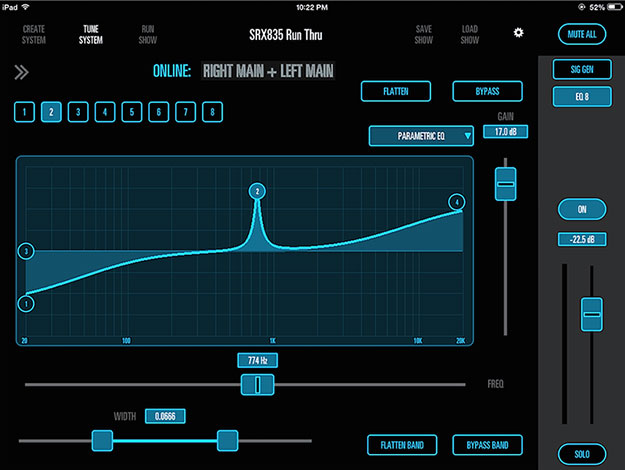Edit the 17.0 dB gain field
Viewport: 625px width, 470px height.
click(505, 132)
